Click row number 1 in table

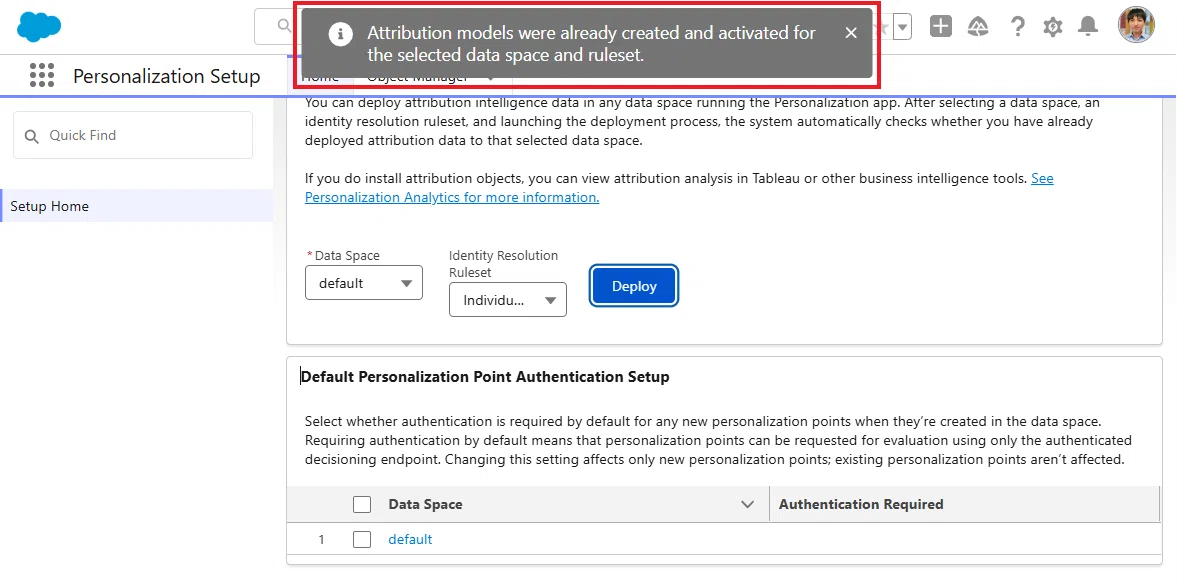click(321, 539)
